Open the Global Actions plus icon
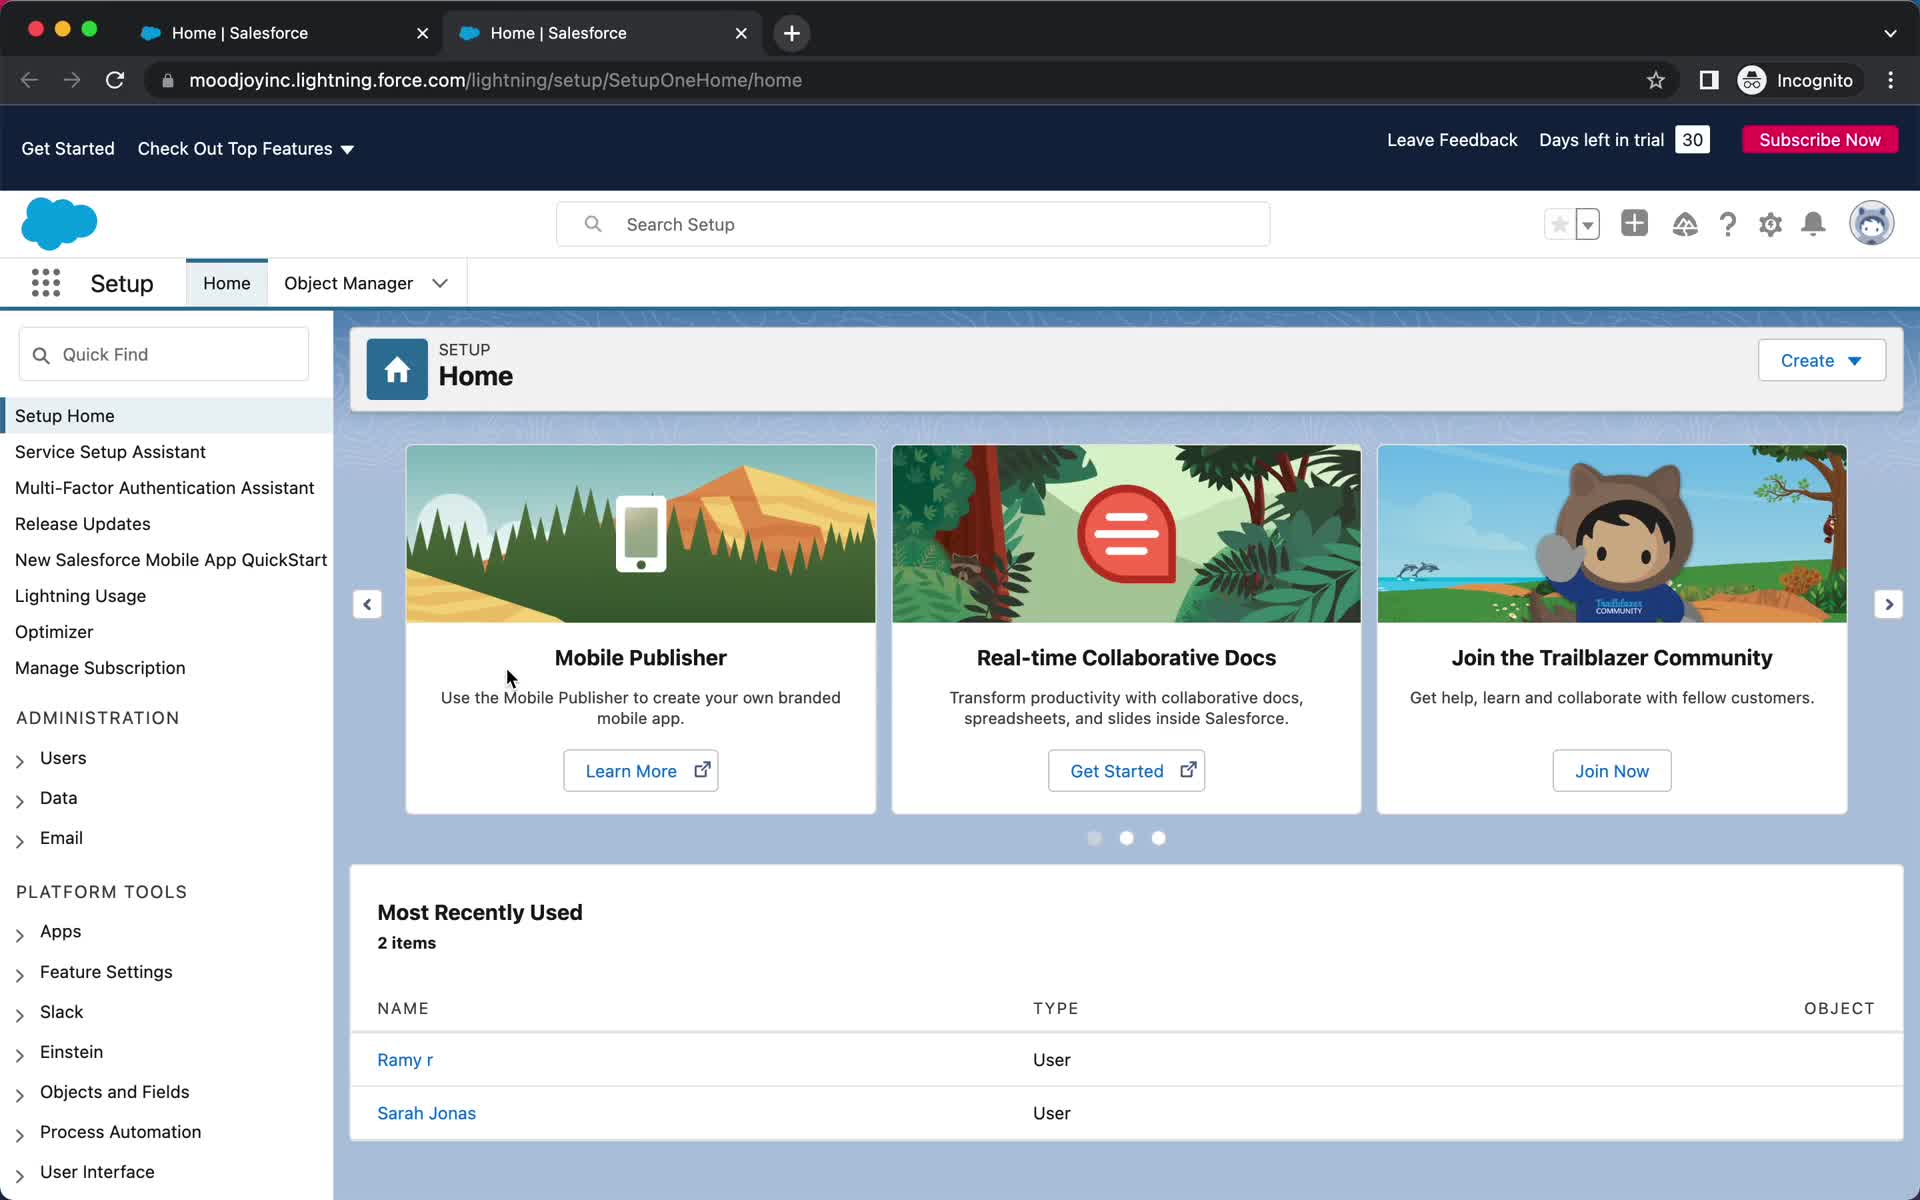Image resolution: width=1920 pixels, height=1200 pixels. (x=1634, y=223)
